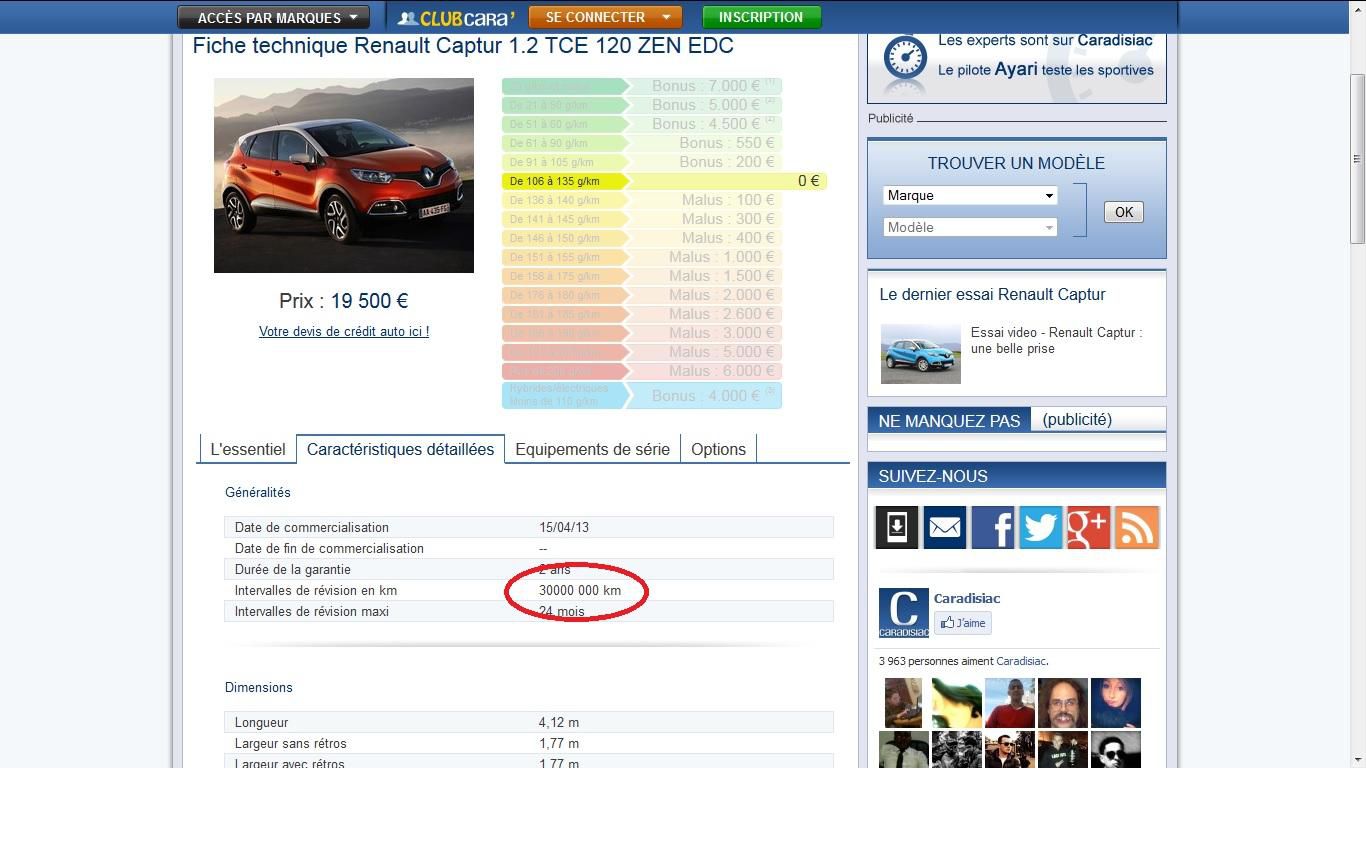Open the Equipements de série tab
The height and width of the screenshot is (855, 1366).
[592, 449]
